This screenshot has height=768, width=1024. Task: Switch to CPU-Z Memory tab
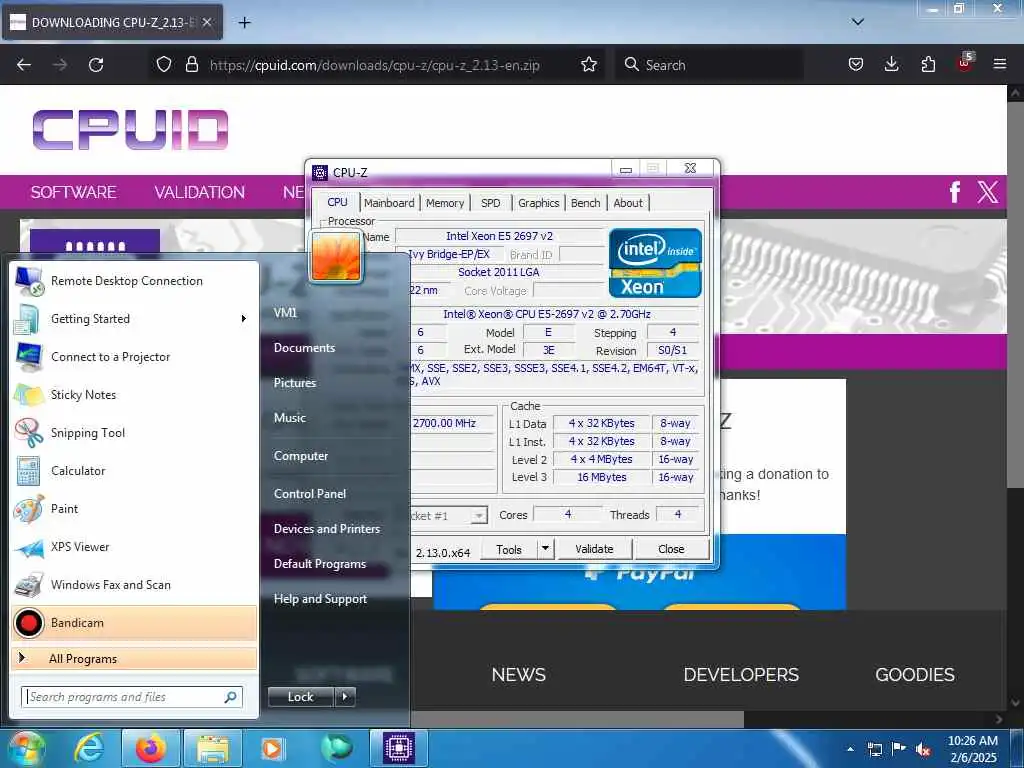click(x=445, y=203)
